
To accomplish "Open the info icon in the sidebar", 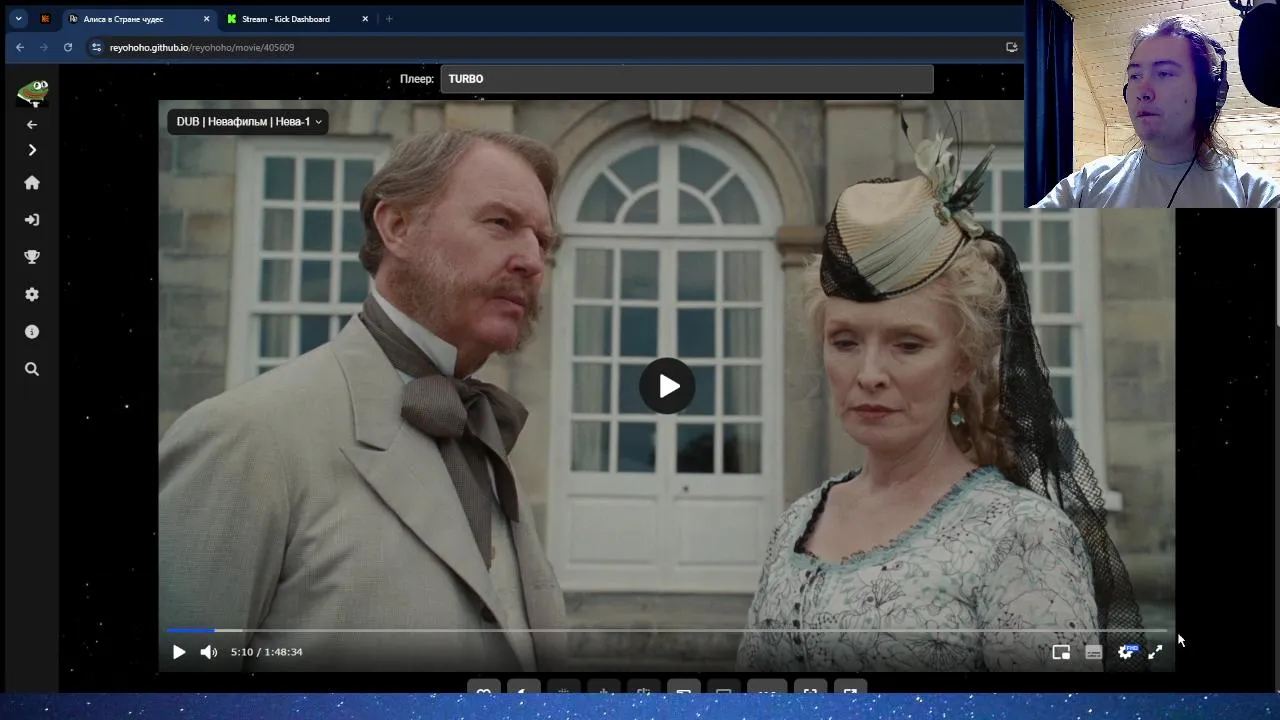I will [x=32, y=331].
